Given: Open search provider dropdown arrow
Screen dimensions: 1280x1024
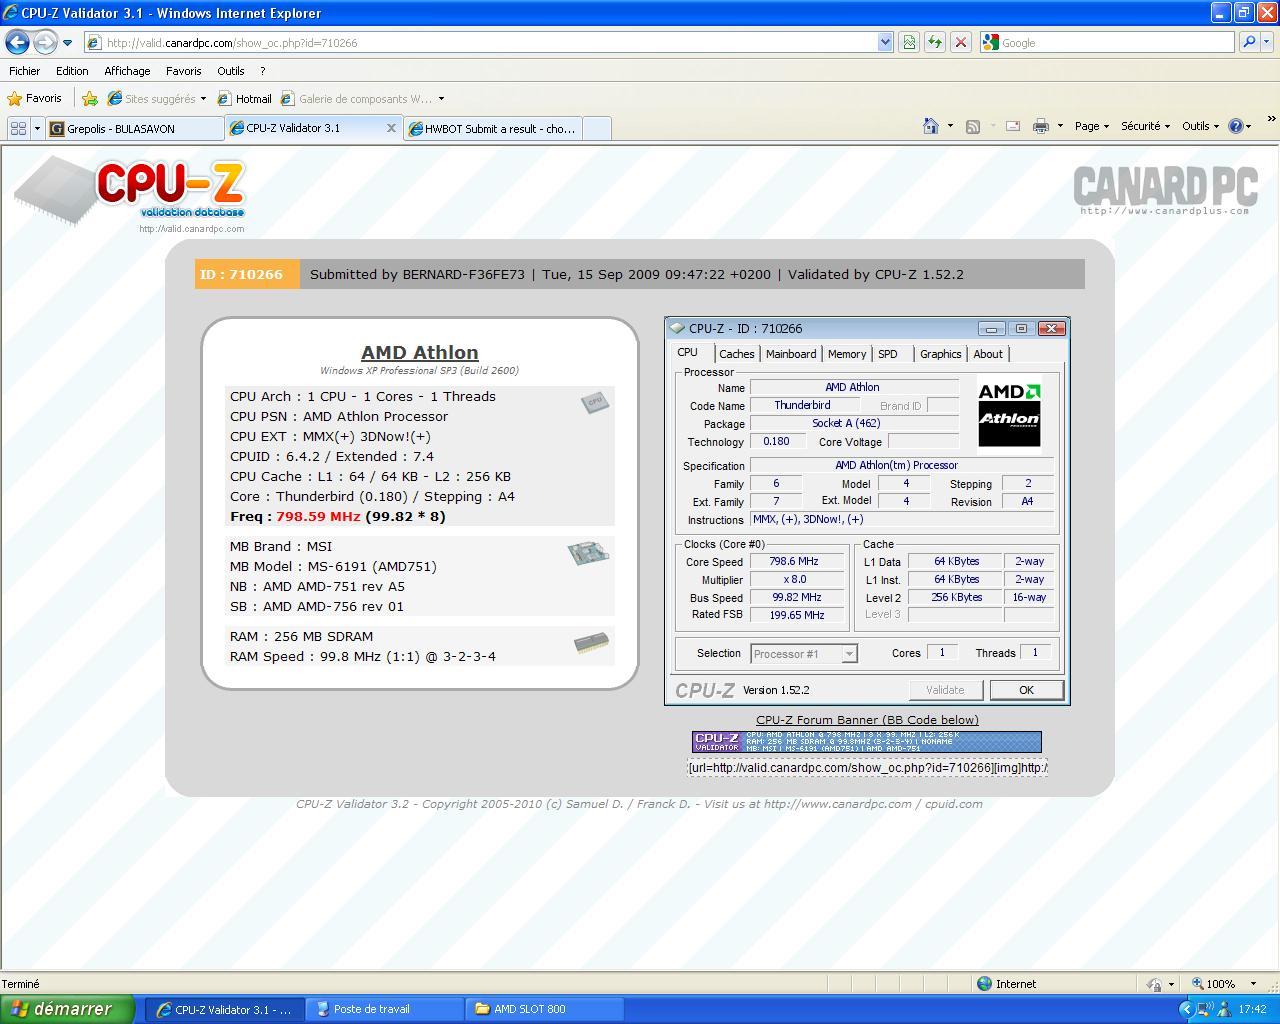Looking at the screenshot, I should click(x=1268, y=43).
